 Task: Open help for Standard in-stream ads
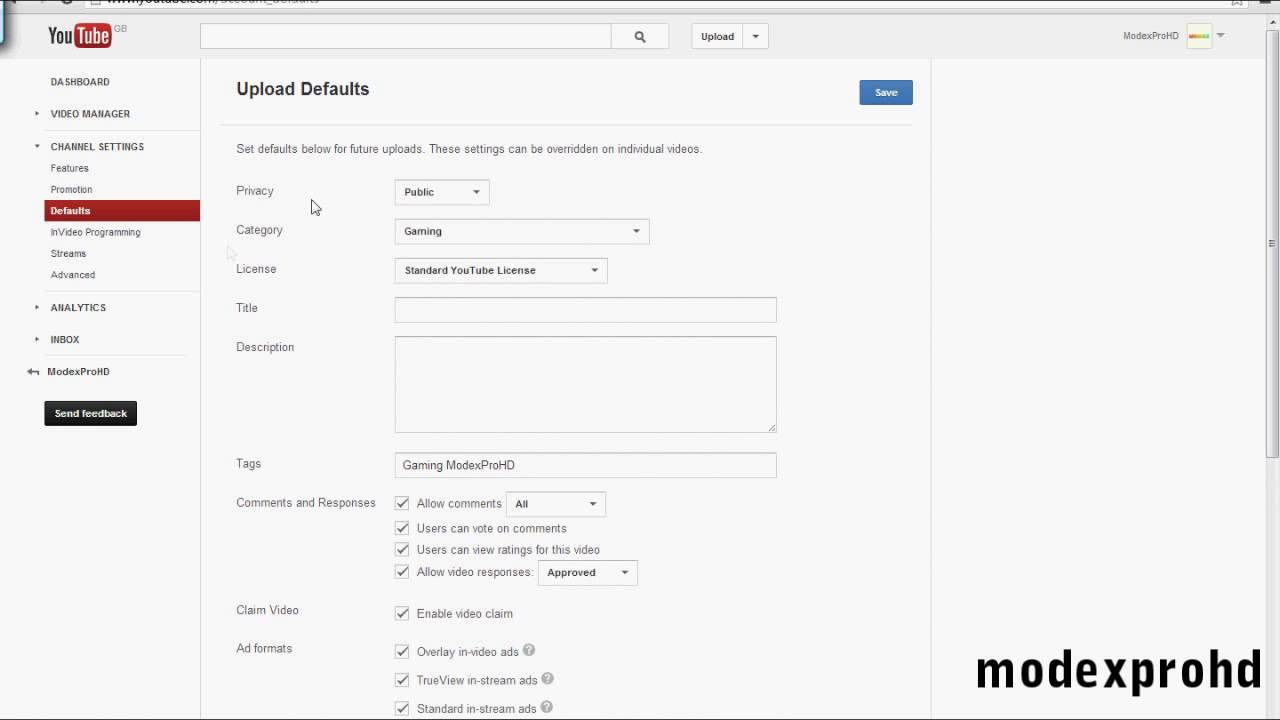coord(547,708)
